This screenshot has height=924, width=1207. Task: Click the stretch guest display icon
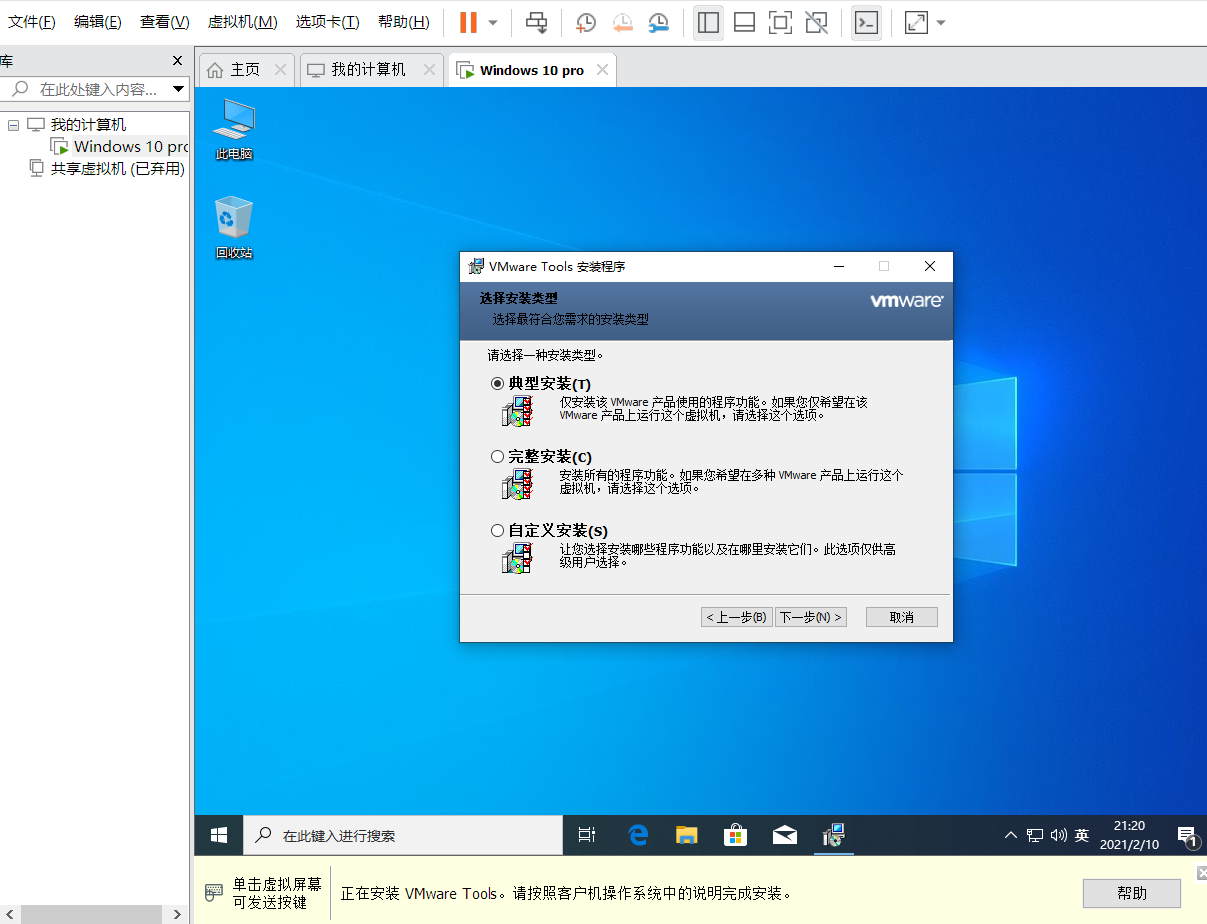pyautogui.click(x=916, y=22)
